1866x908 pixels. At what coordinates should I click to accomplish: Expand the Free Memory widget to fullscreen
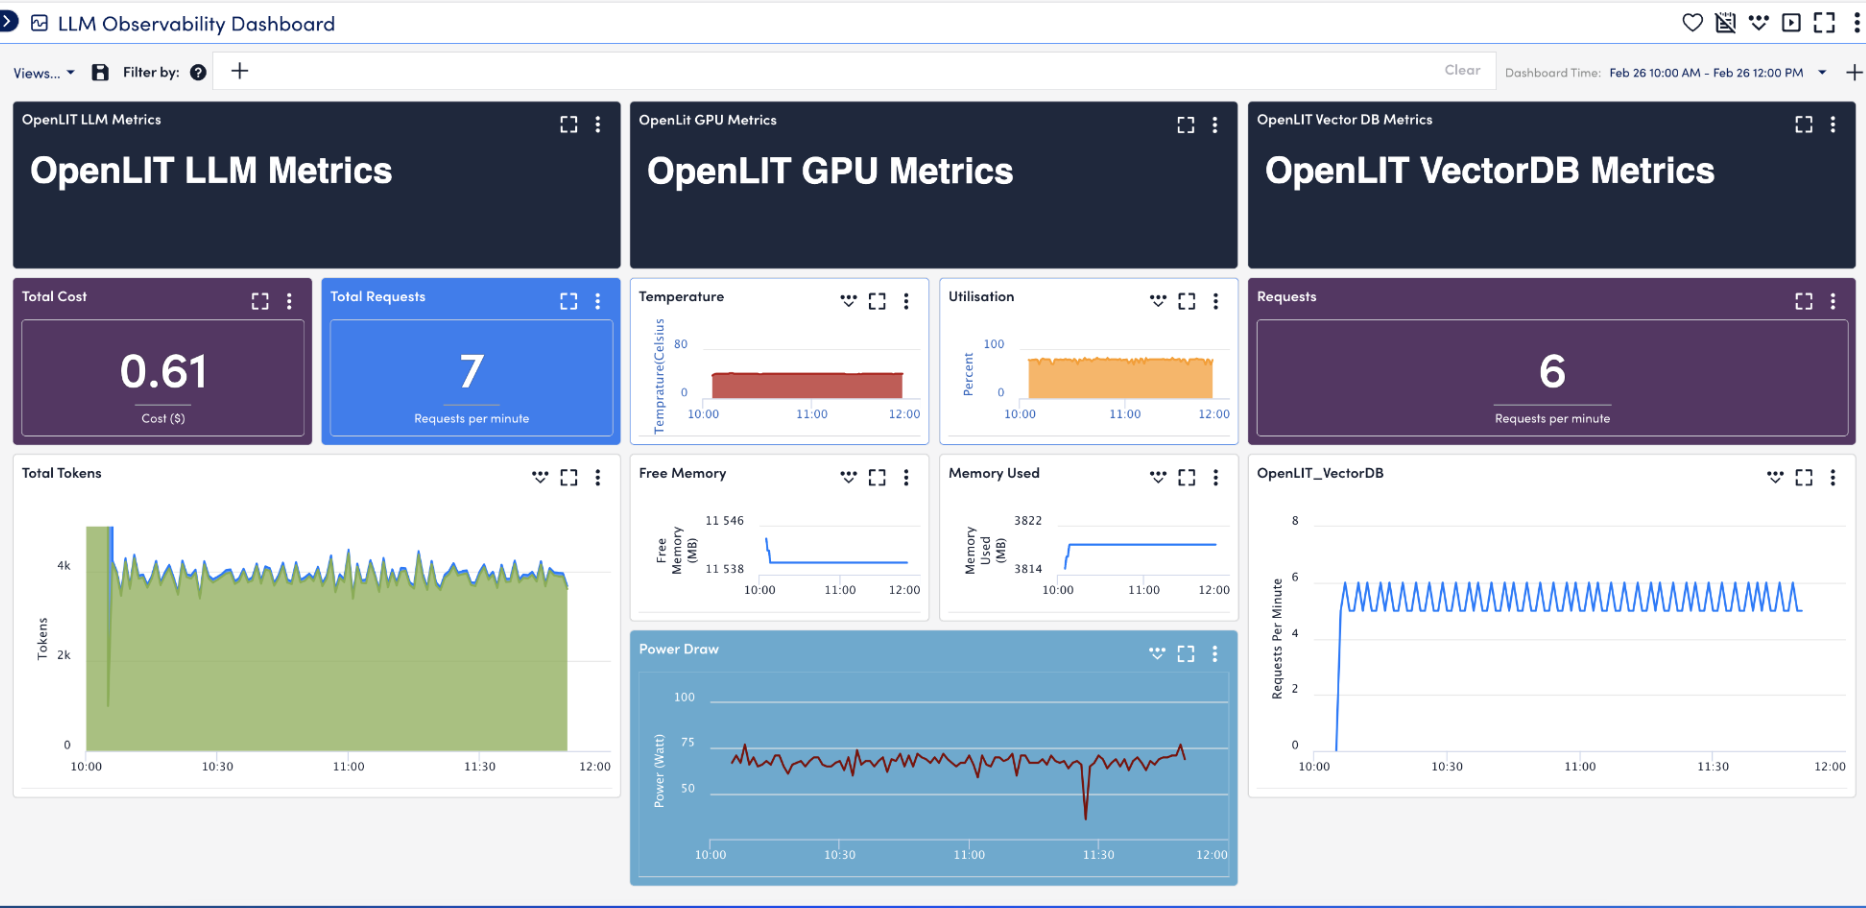(x=877, y=478)
